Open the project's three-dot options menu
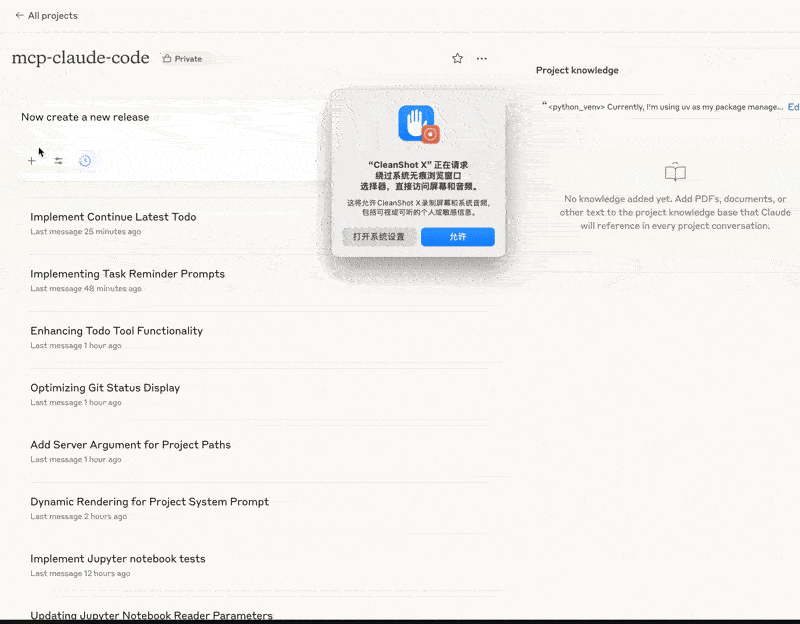800x624 pixels. [482, 59]
